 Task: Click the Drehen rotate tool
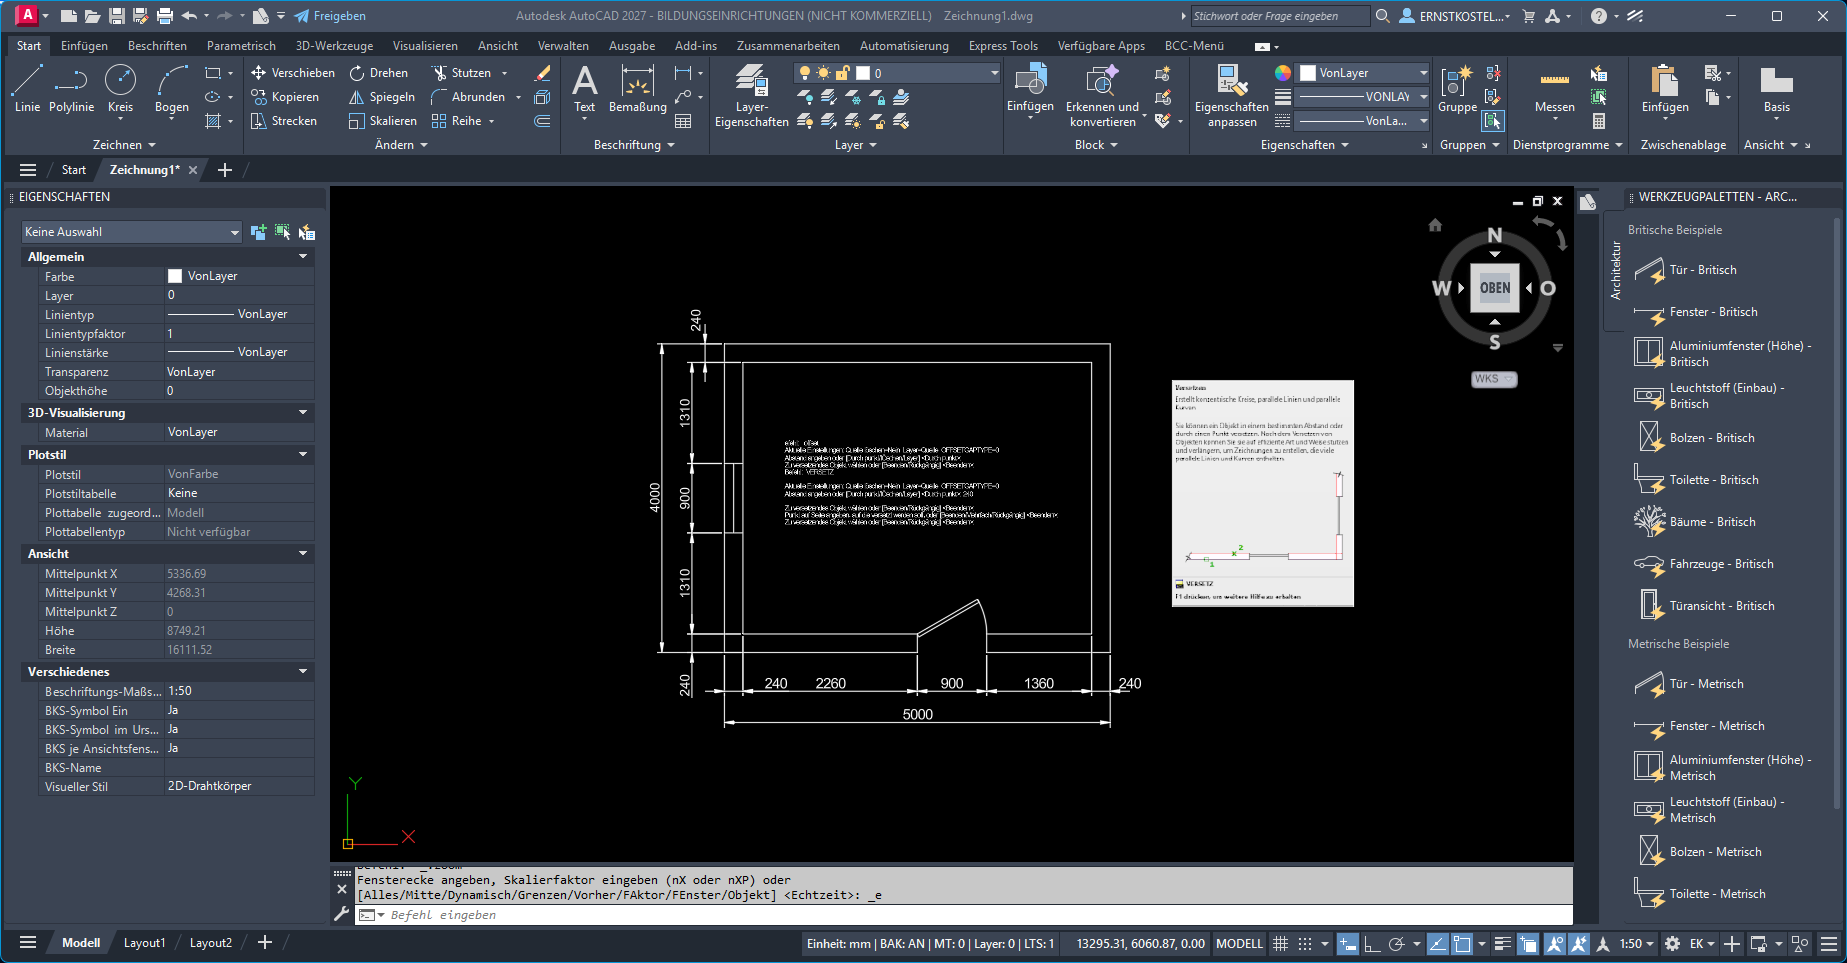(x=379, y=73)
